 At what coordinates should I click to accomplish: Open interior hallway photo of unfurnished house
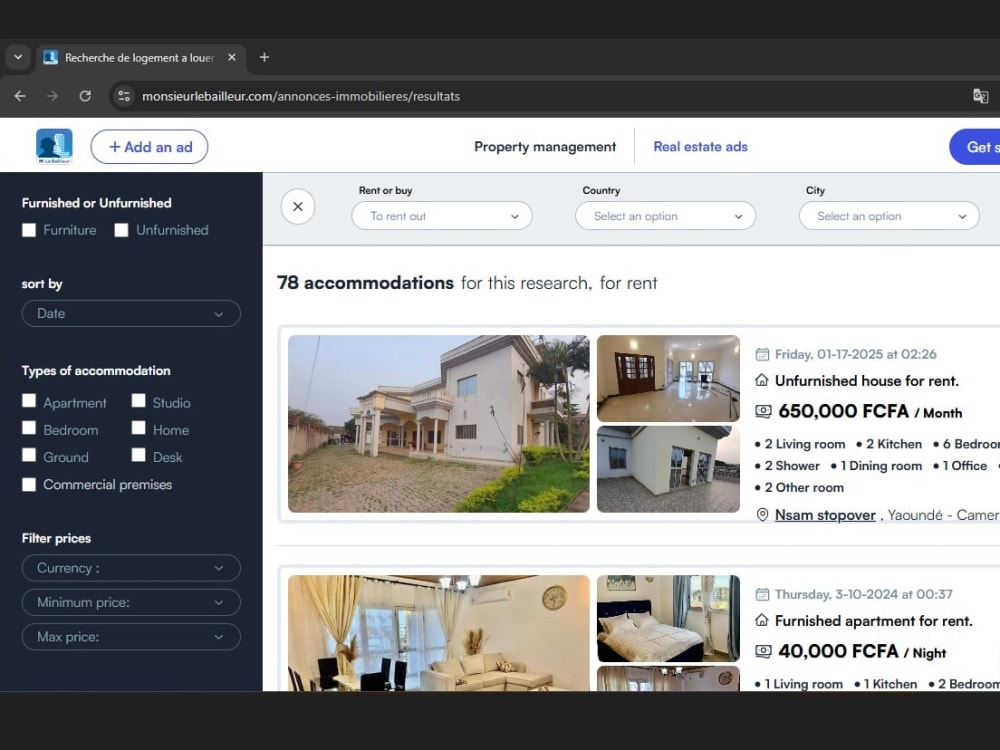coord(668,378)
